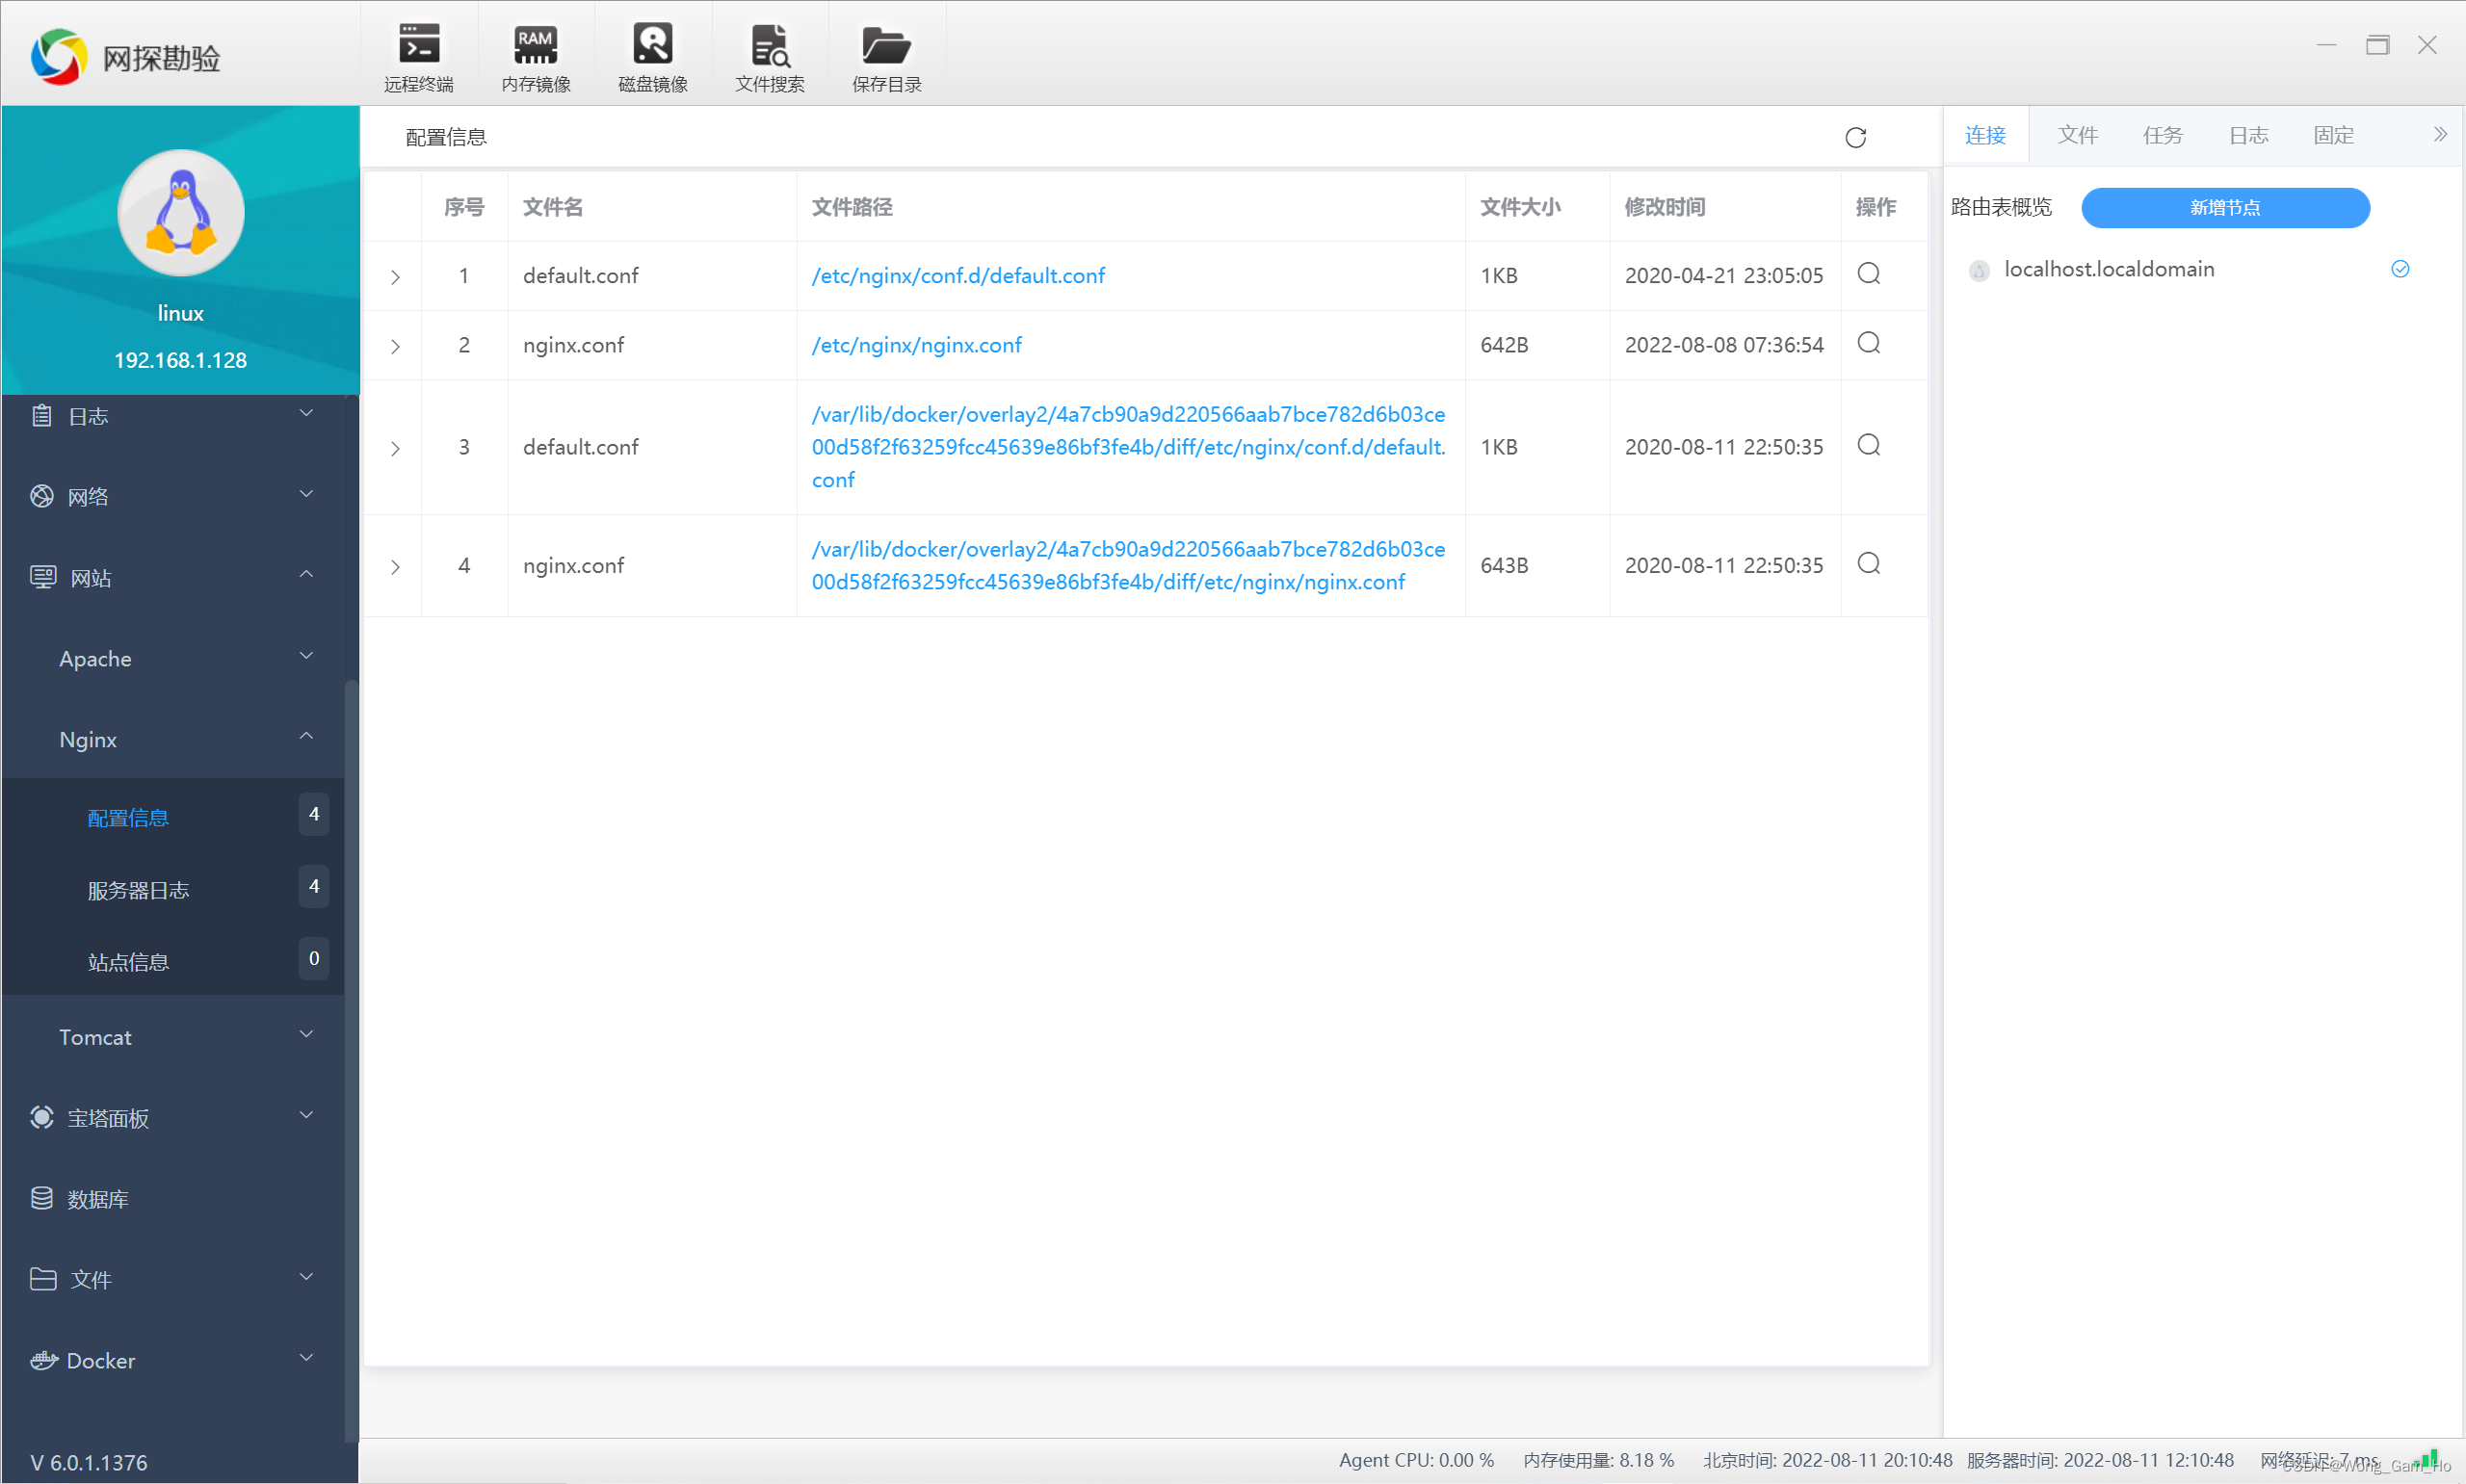The width and height of the screenshot is (2466, 1484).
Task: Collapse the 网站 sidebar section chevron
Action: point(307,574)
